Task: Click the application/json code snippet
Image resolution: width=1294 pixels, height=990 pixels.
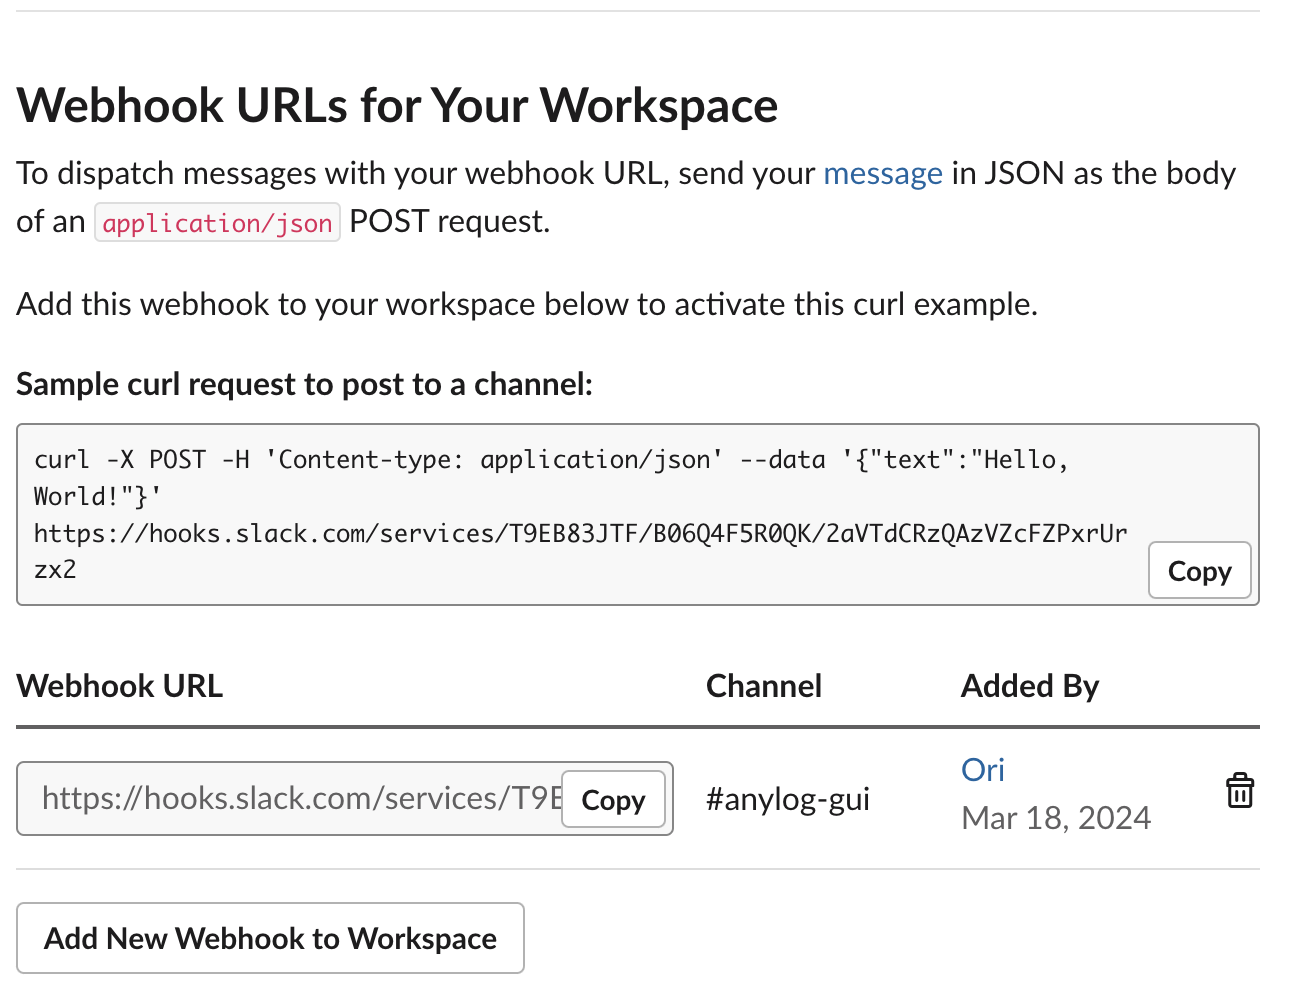Action: pos(217,222)
